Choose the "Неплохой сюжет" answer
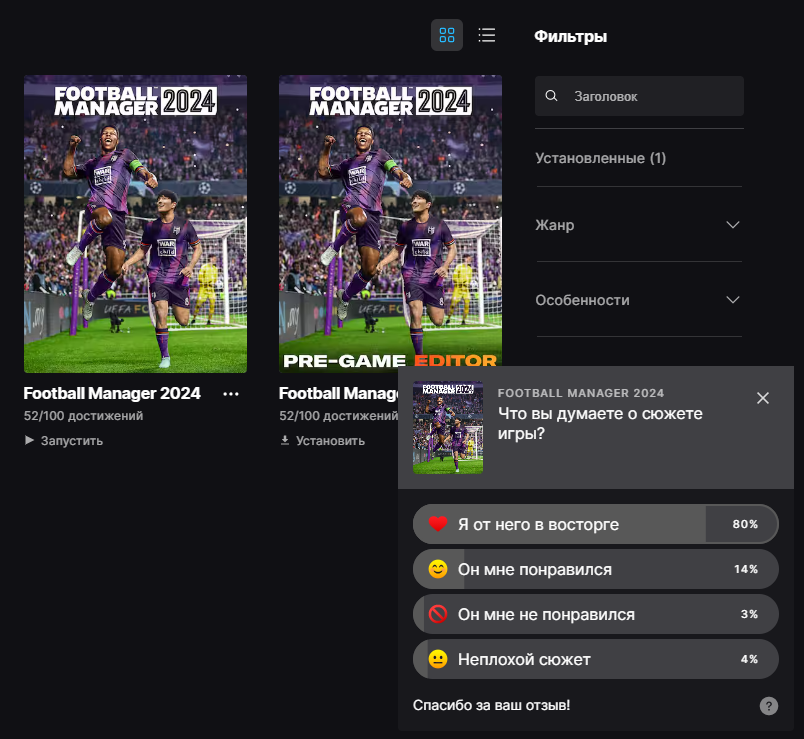Viewport: 804px width, 739px height. [x=595, y=659]
